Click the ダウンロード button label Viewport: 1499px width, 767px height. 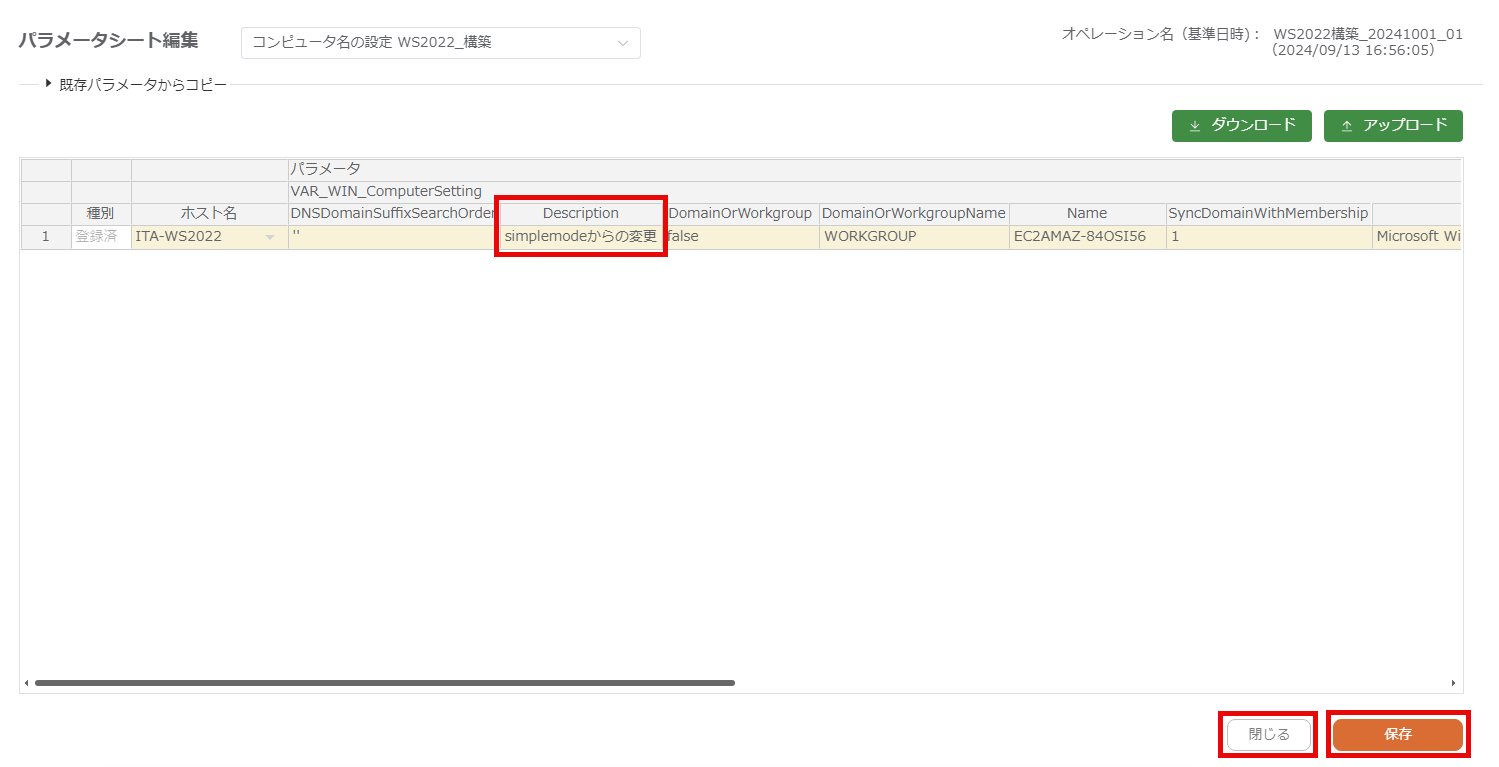[1253, 125]
